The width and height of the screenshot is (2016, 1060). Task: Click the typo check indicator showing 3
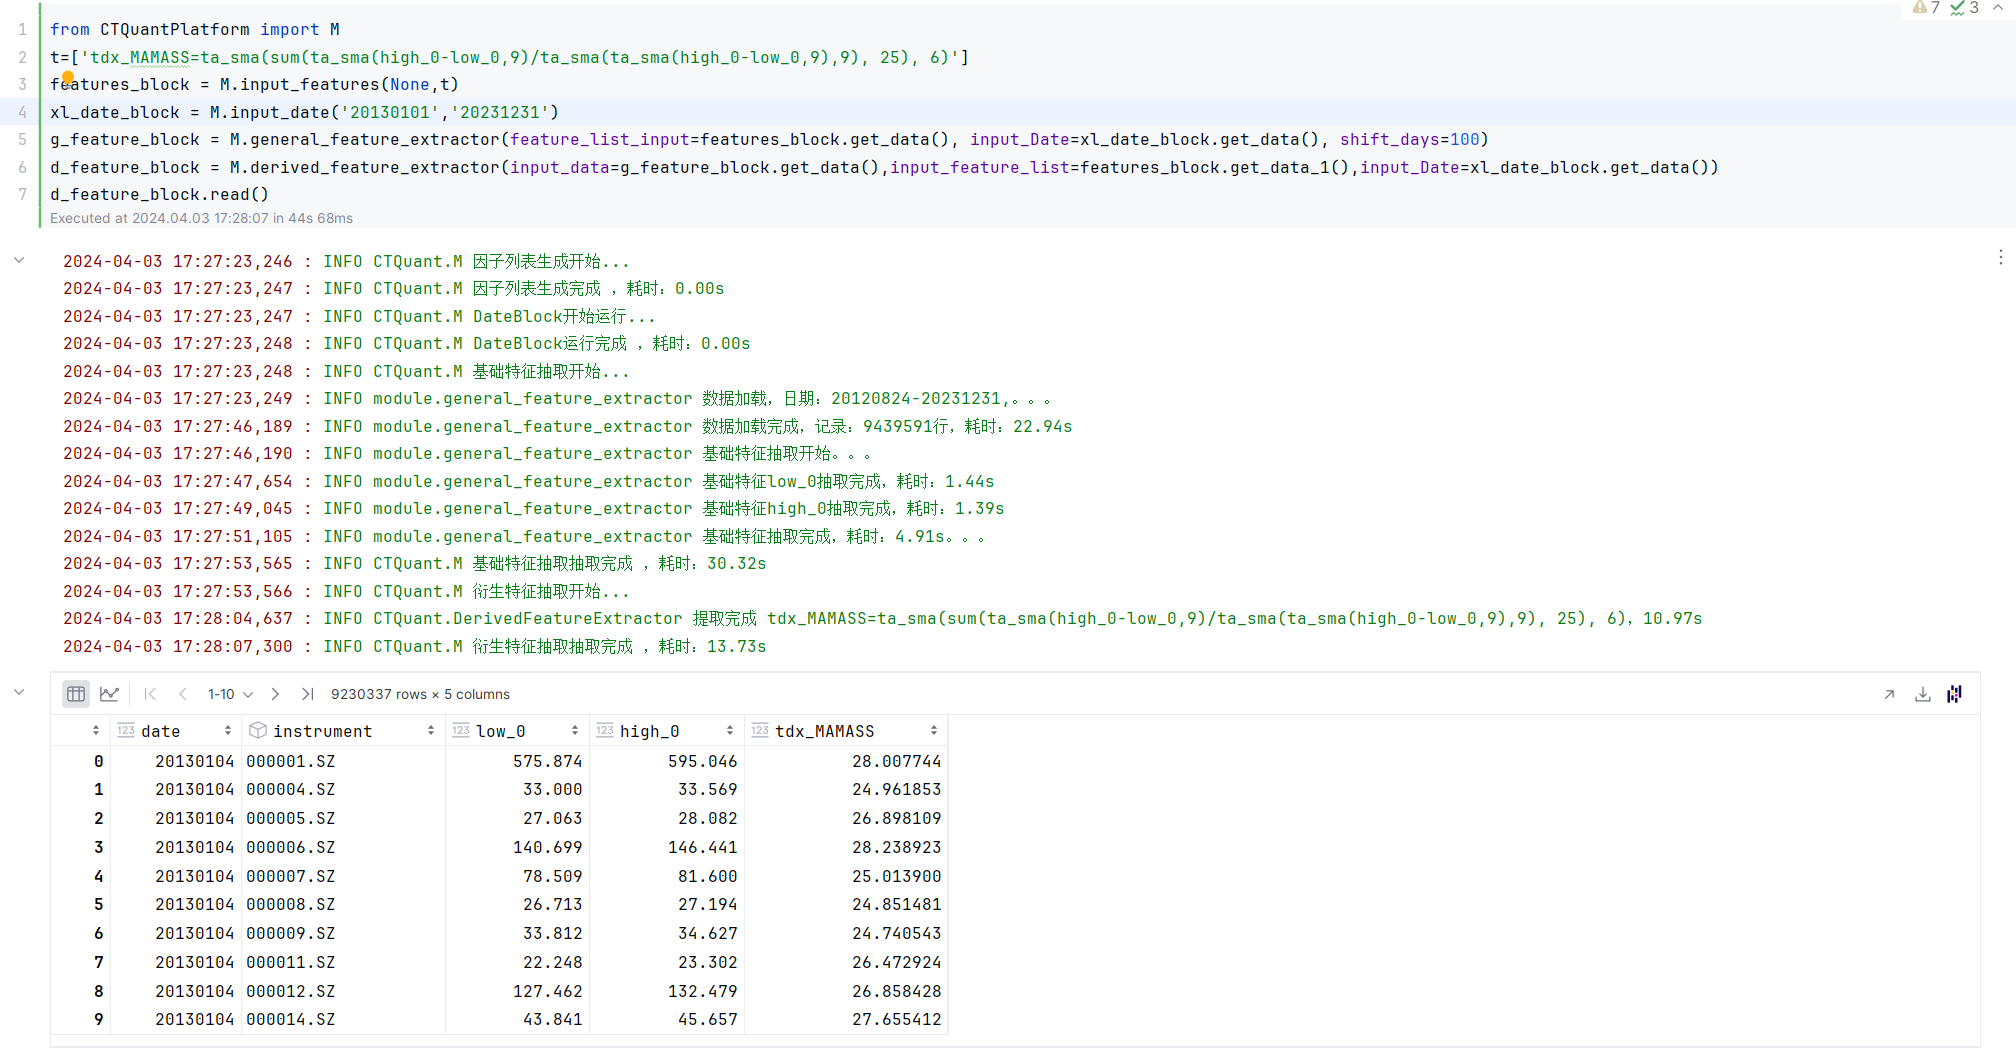(1964, 8)
